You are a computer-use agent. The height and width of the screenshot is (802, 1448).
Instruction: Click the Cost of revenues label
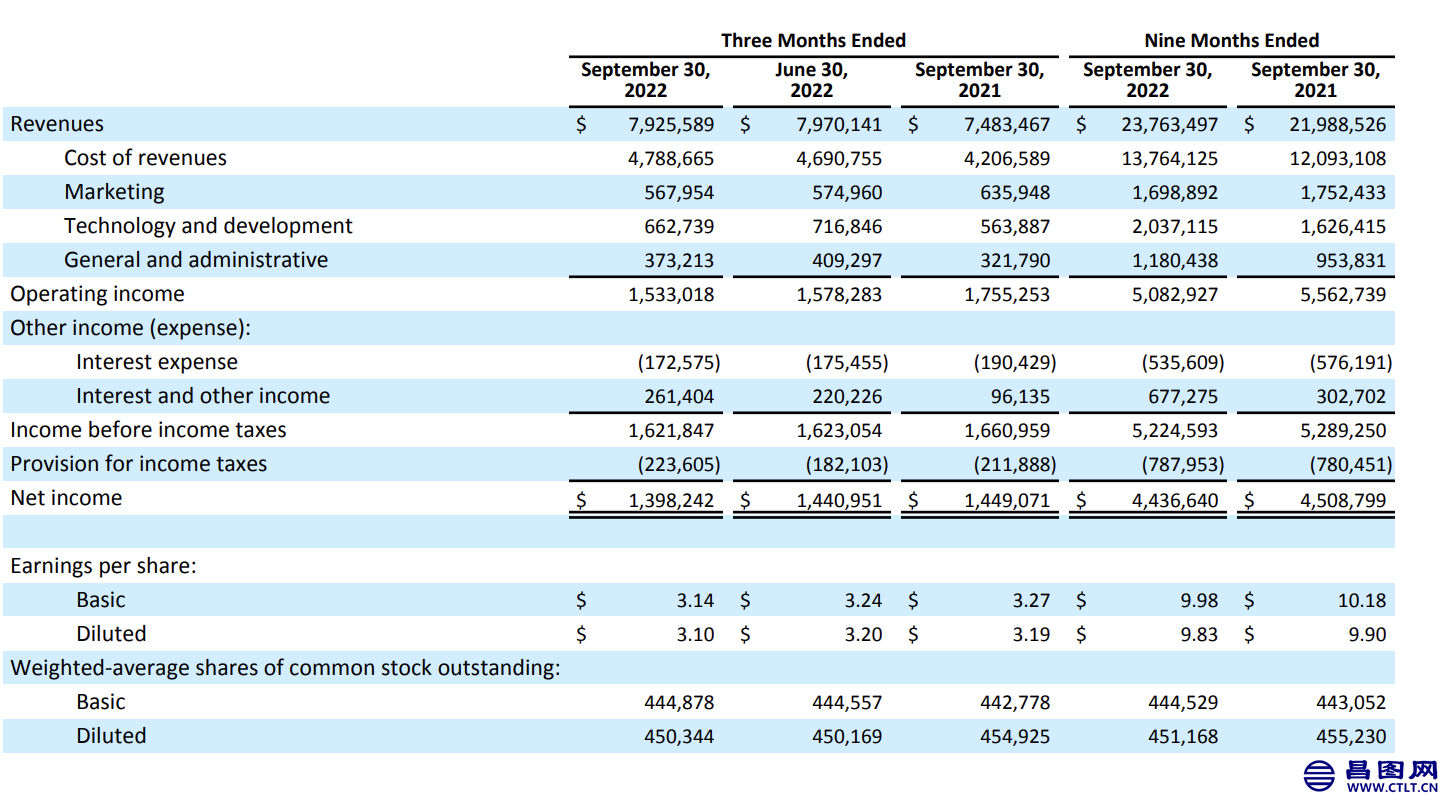[145, 158]
